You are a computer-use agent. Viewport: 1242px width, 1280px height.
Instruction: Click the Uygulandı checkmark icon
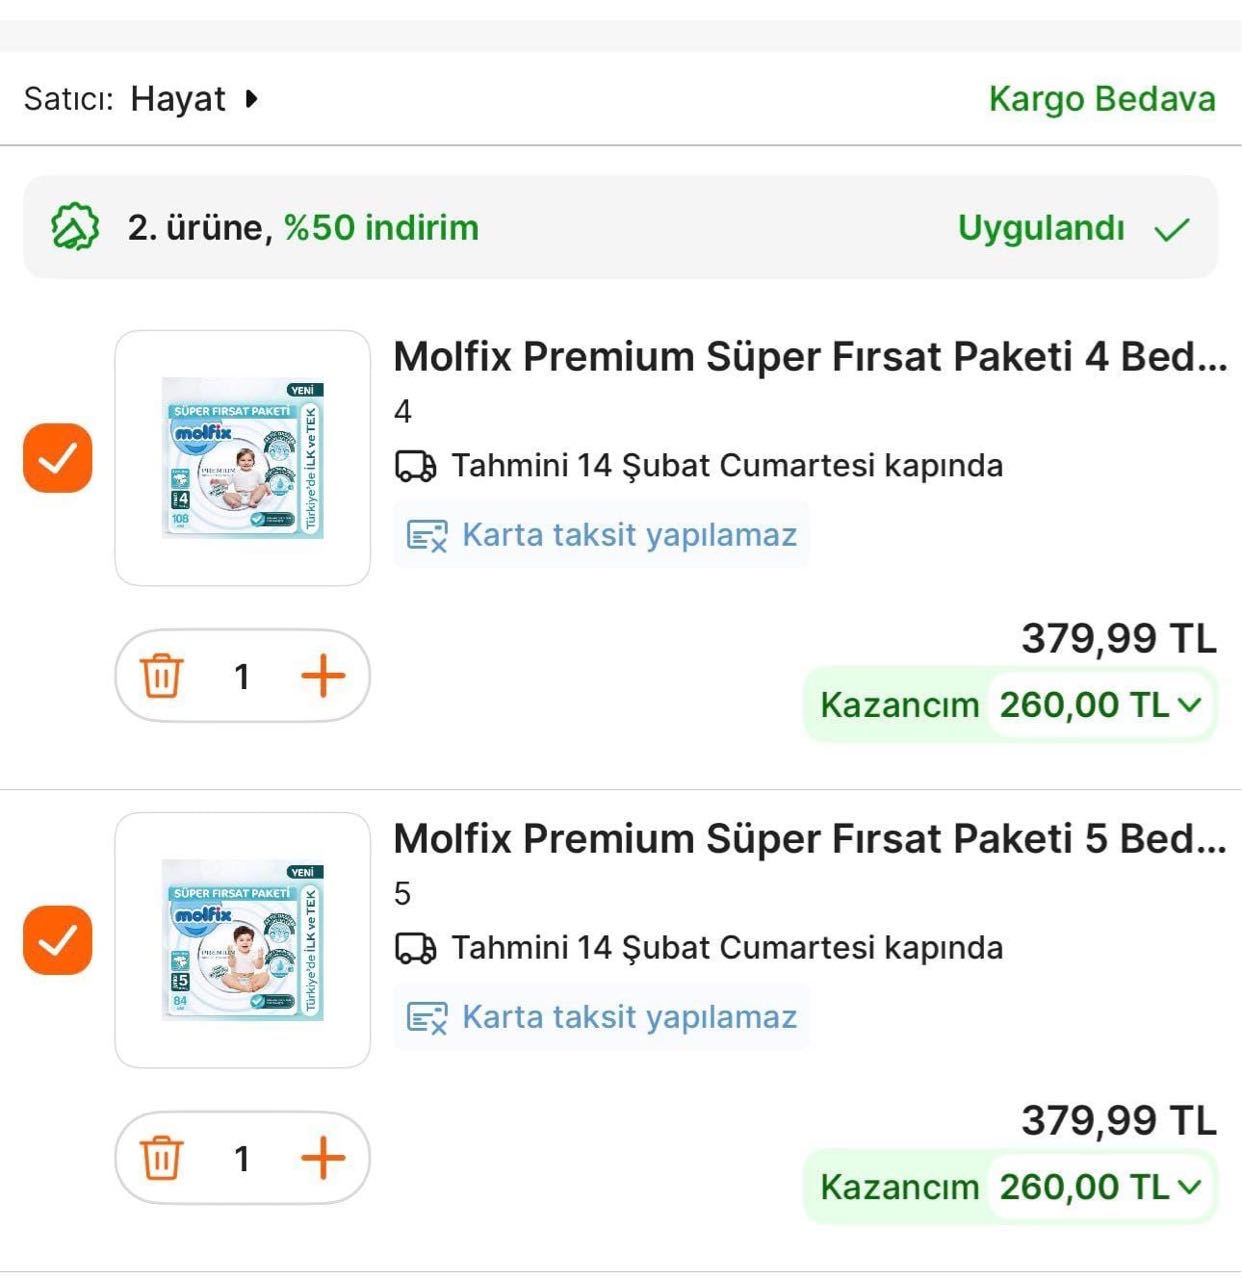(1172, 229)
